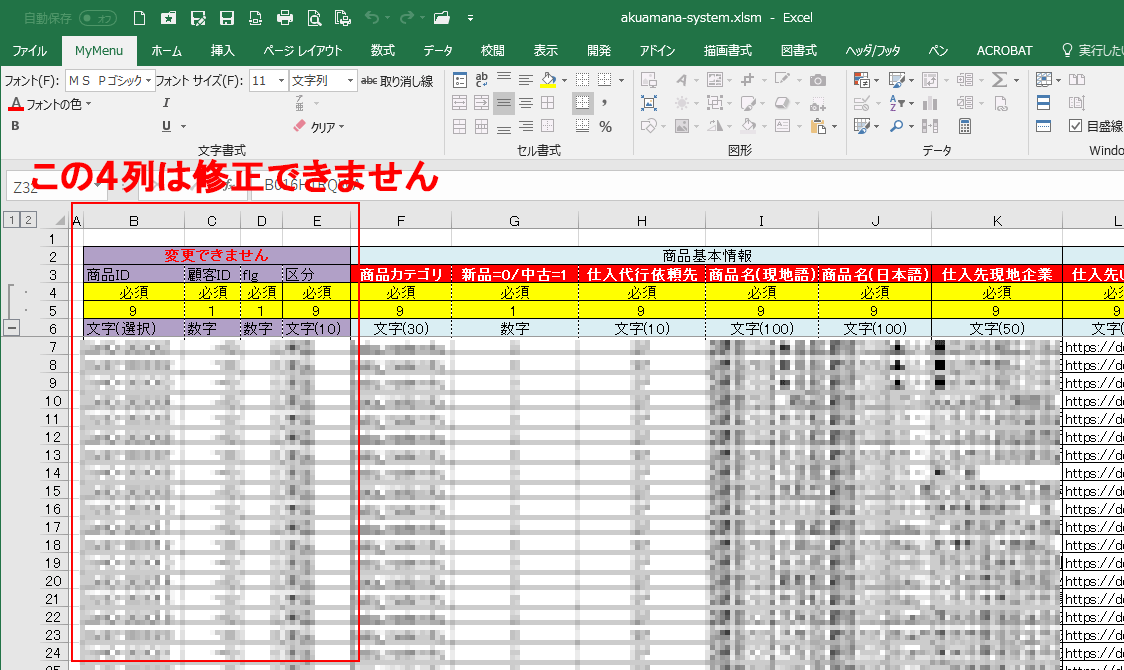Click the calculator icon in データ group

tap(965, 127)
